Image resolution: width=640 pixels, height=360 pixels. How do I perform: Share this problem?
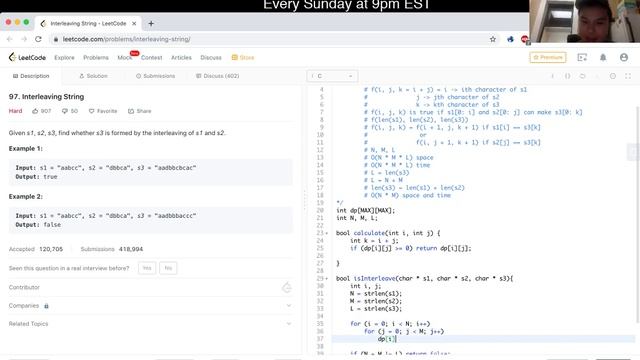(140, 111)
